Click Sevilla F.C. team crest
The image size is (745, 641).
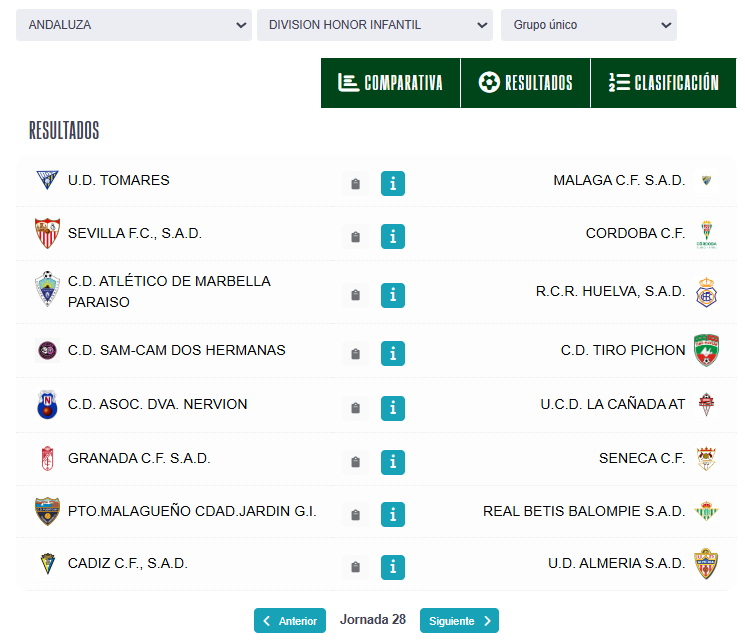click(48, 233)
